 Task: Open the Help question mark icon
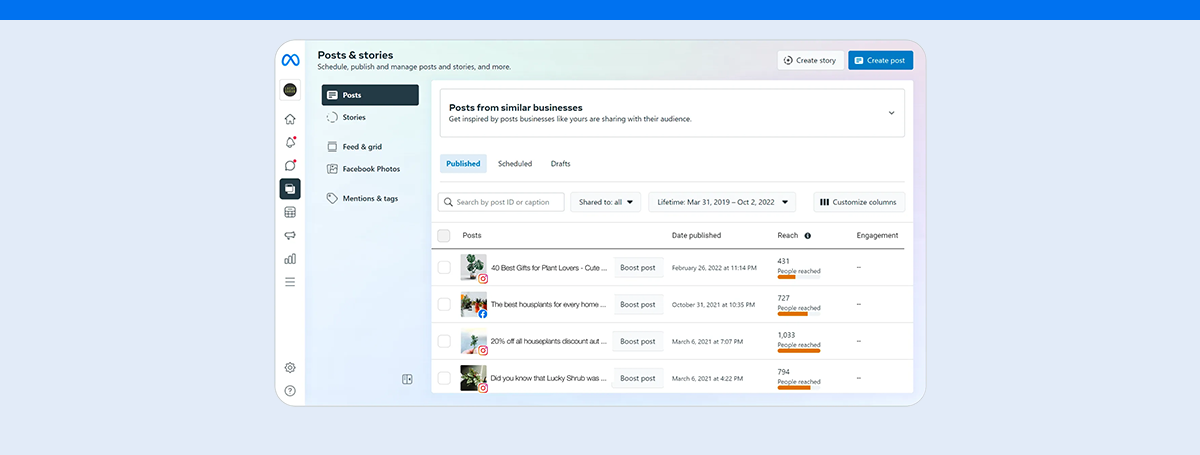[x=290, y=390]
